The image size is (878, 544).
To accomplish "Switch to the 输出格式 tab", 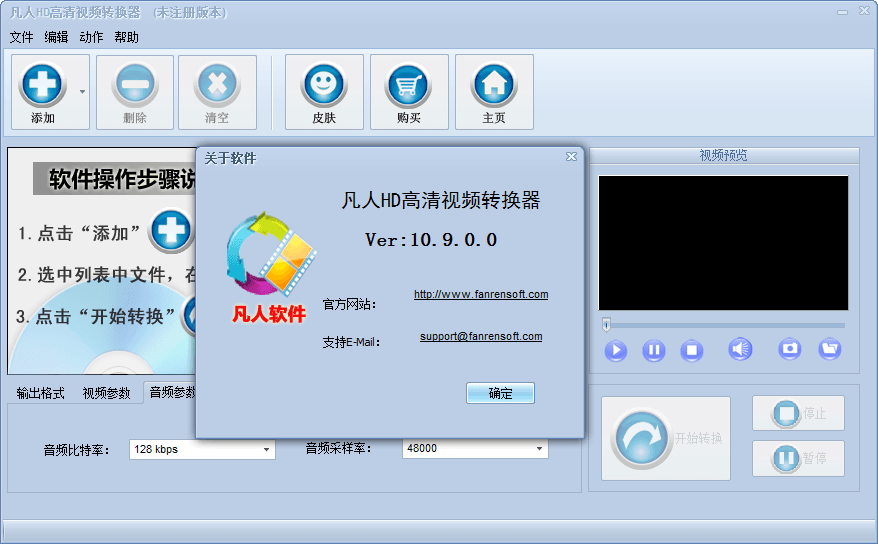I will pyautogui.click(x=41, y=393).
